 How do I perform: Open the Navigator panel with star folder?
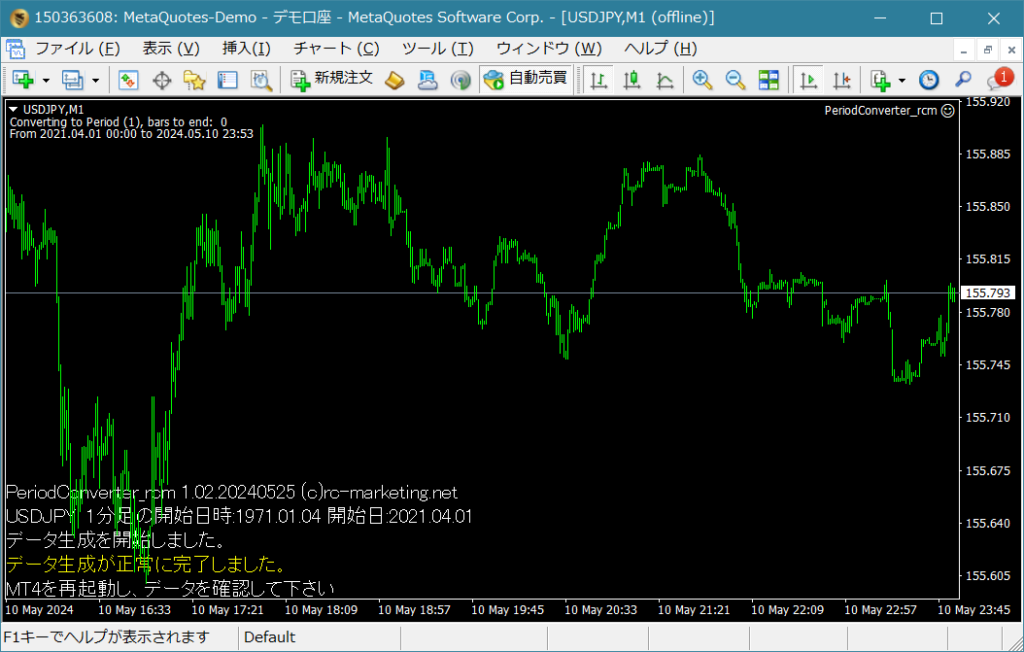(194, 80)
